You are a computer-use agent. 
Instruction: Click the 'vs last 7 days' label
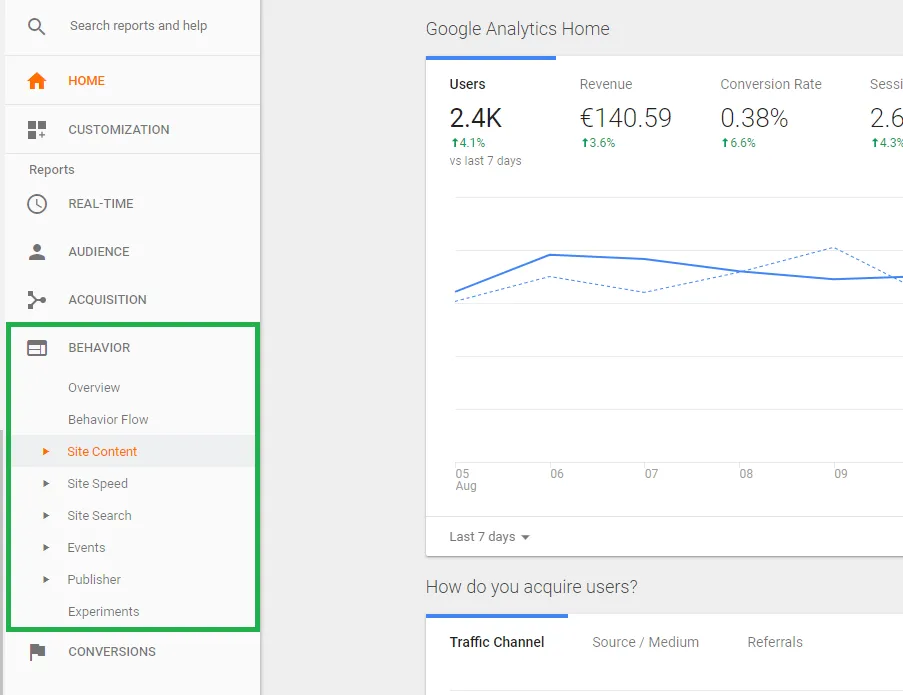pyautogui.click(x=485, y=161)
